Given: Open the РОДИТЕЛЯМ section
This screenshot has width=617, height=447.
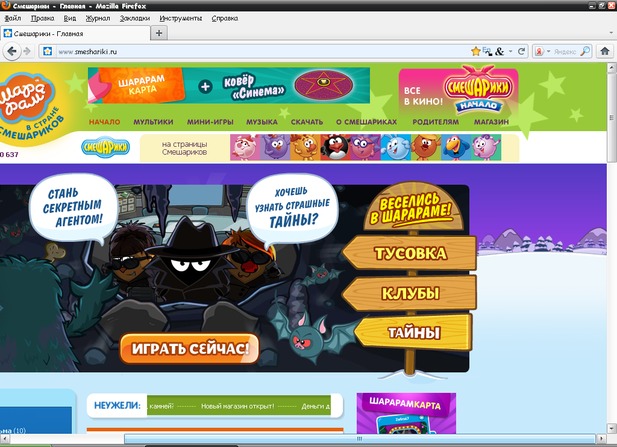Looking at the screenshot, I should 436,122.
